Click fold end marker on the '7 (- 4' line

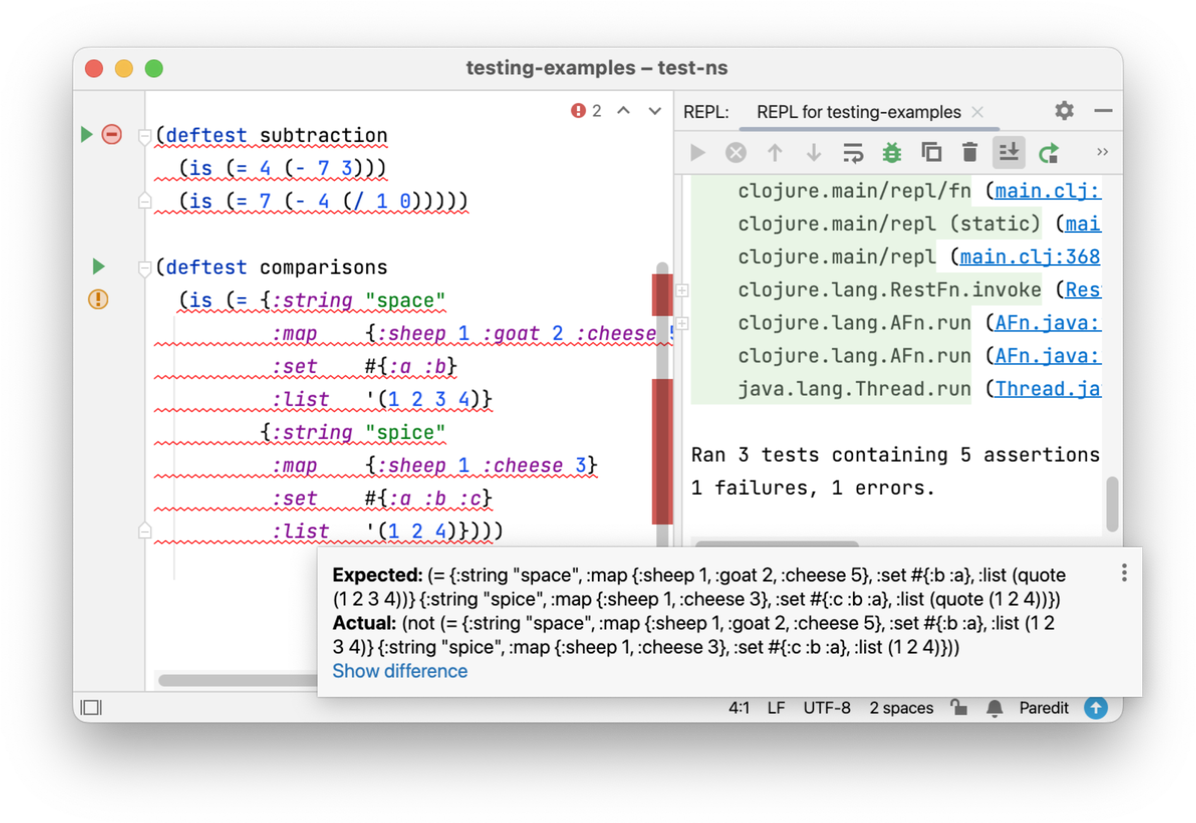pyautogui.click(x=144, y=201)
